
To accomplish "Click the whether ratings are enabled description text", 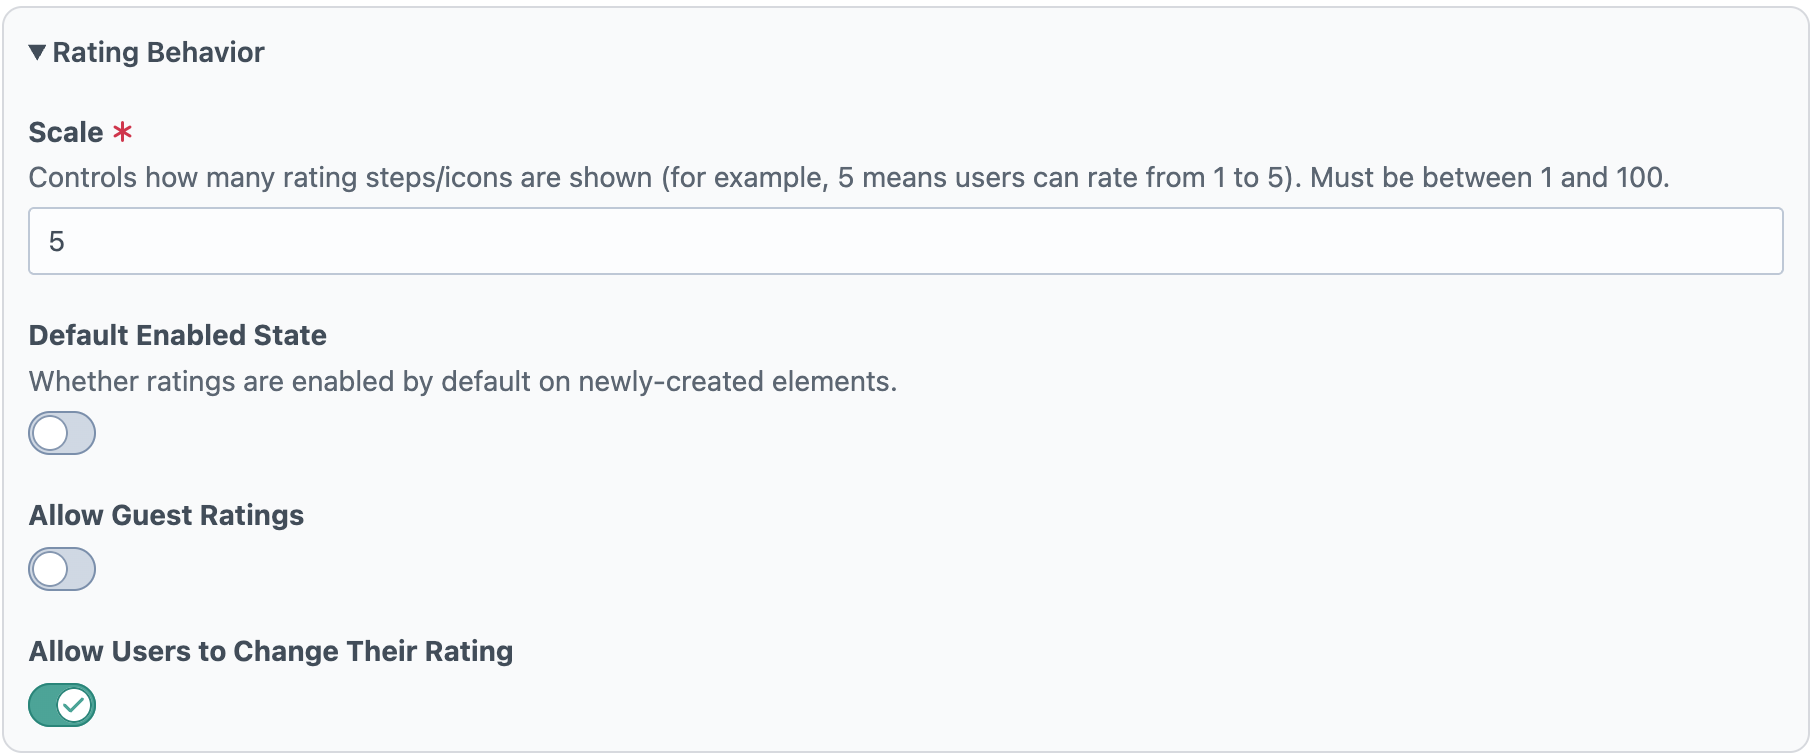I will [x=464, y=381].
